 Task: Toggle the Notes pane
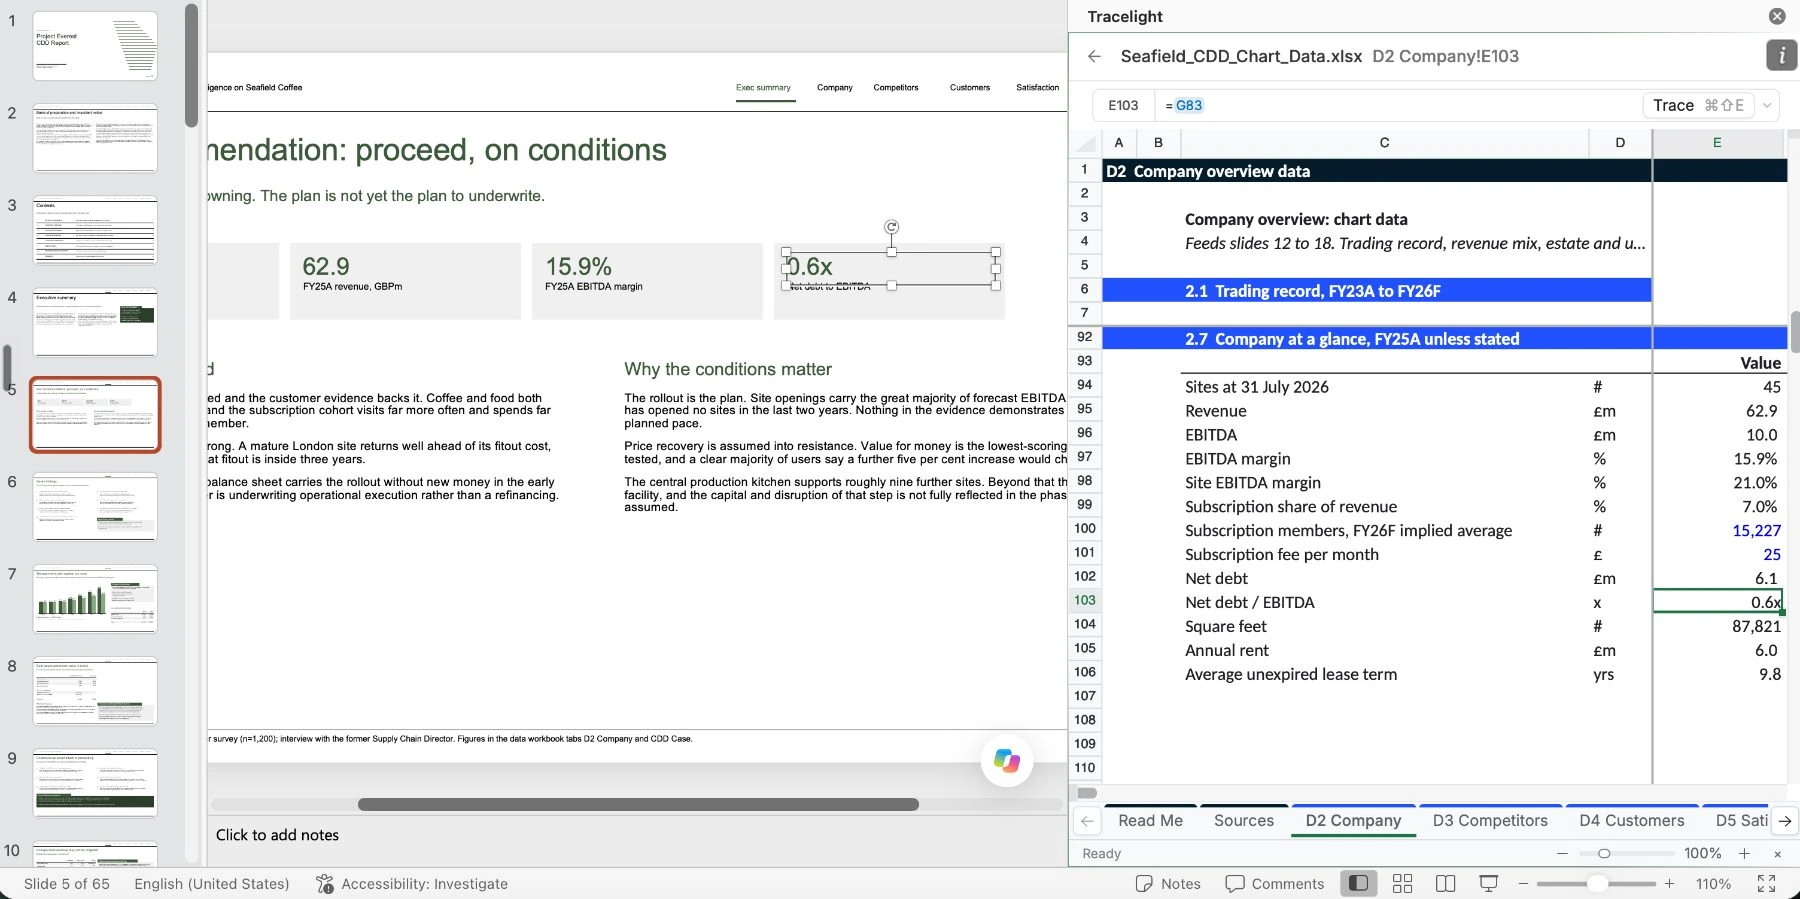1168,884
